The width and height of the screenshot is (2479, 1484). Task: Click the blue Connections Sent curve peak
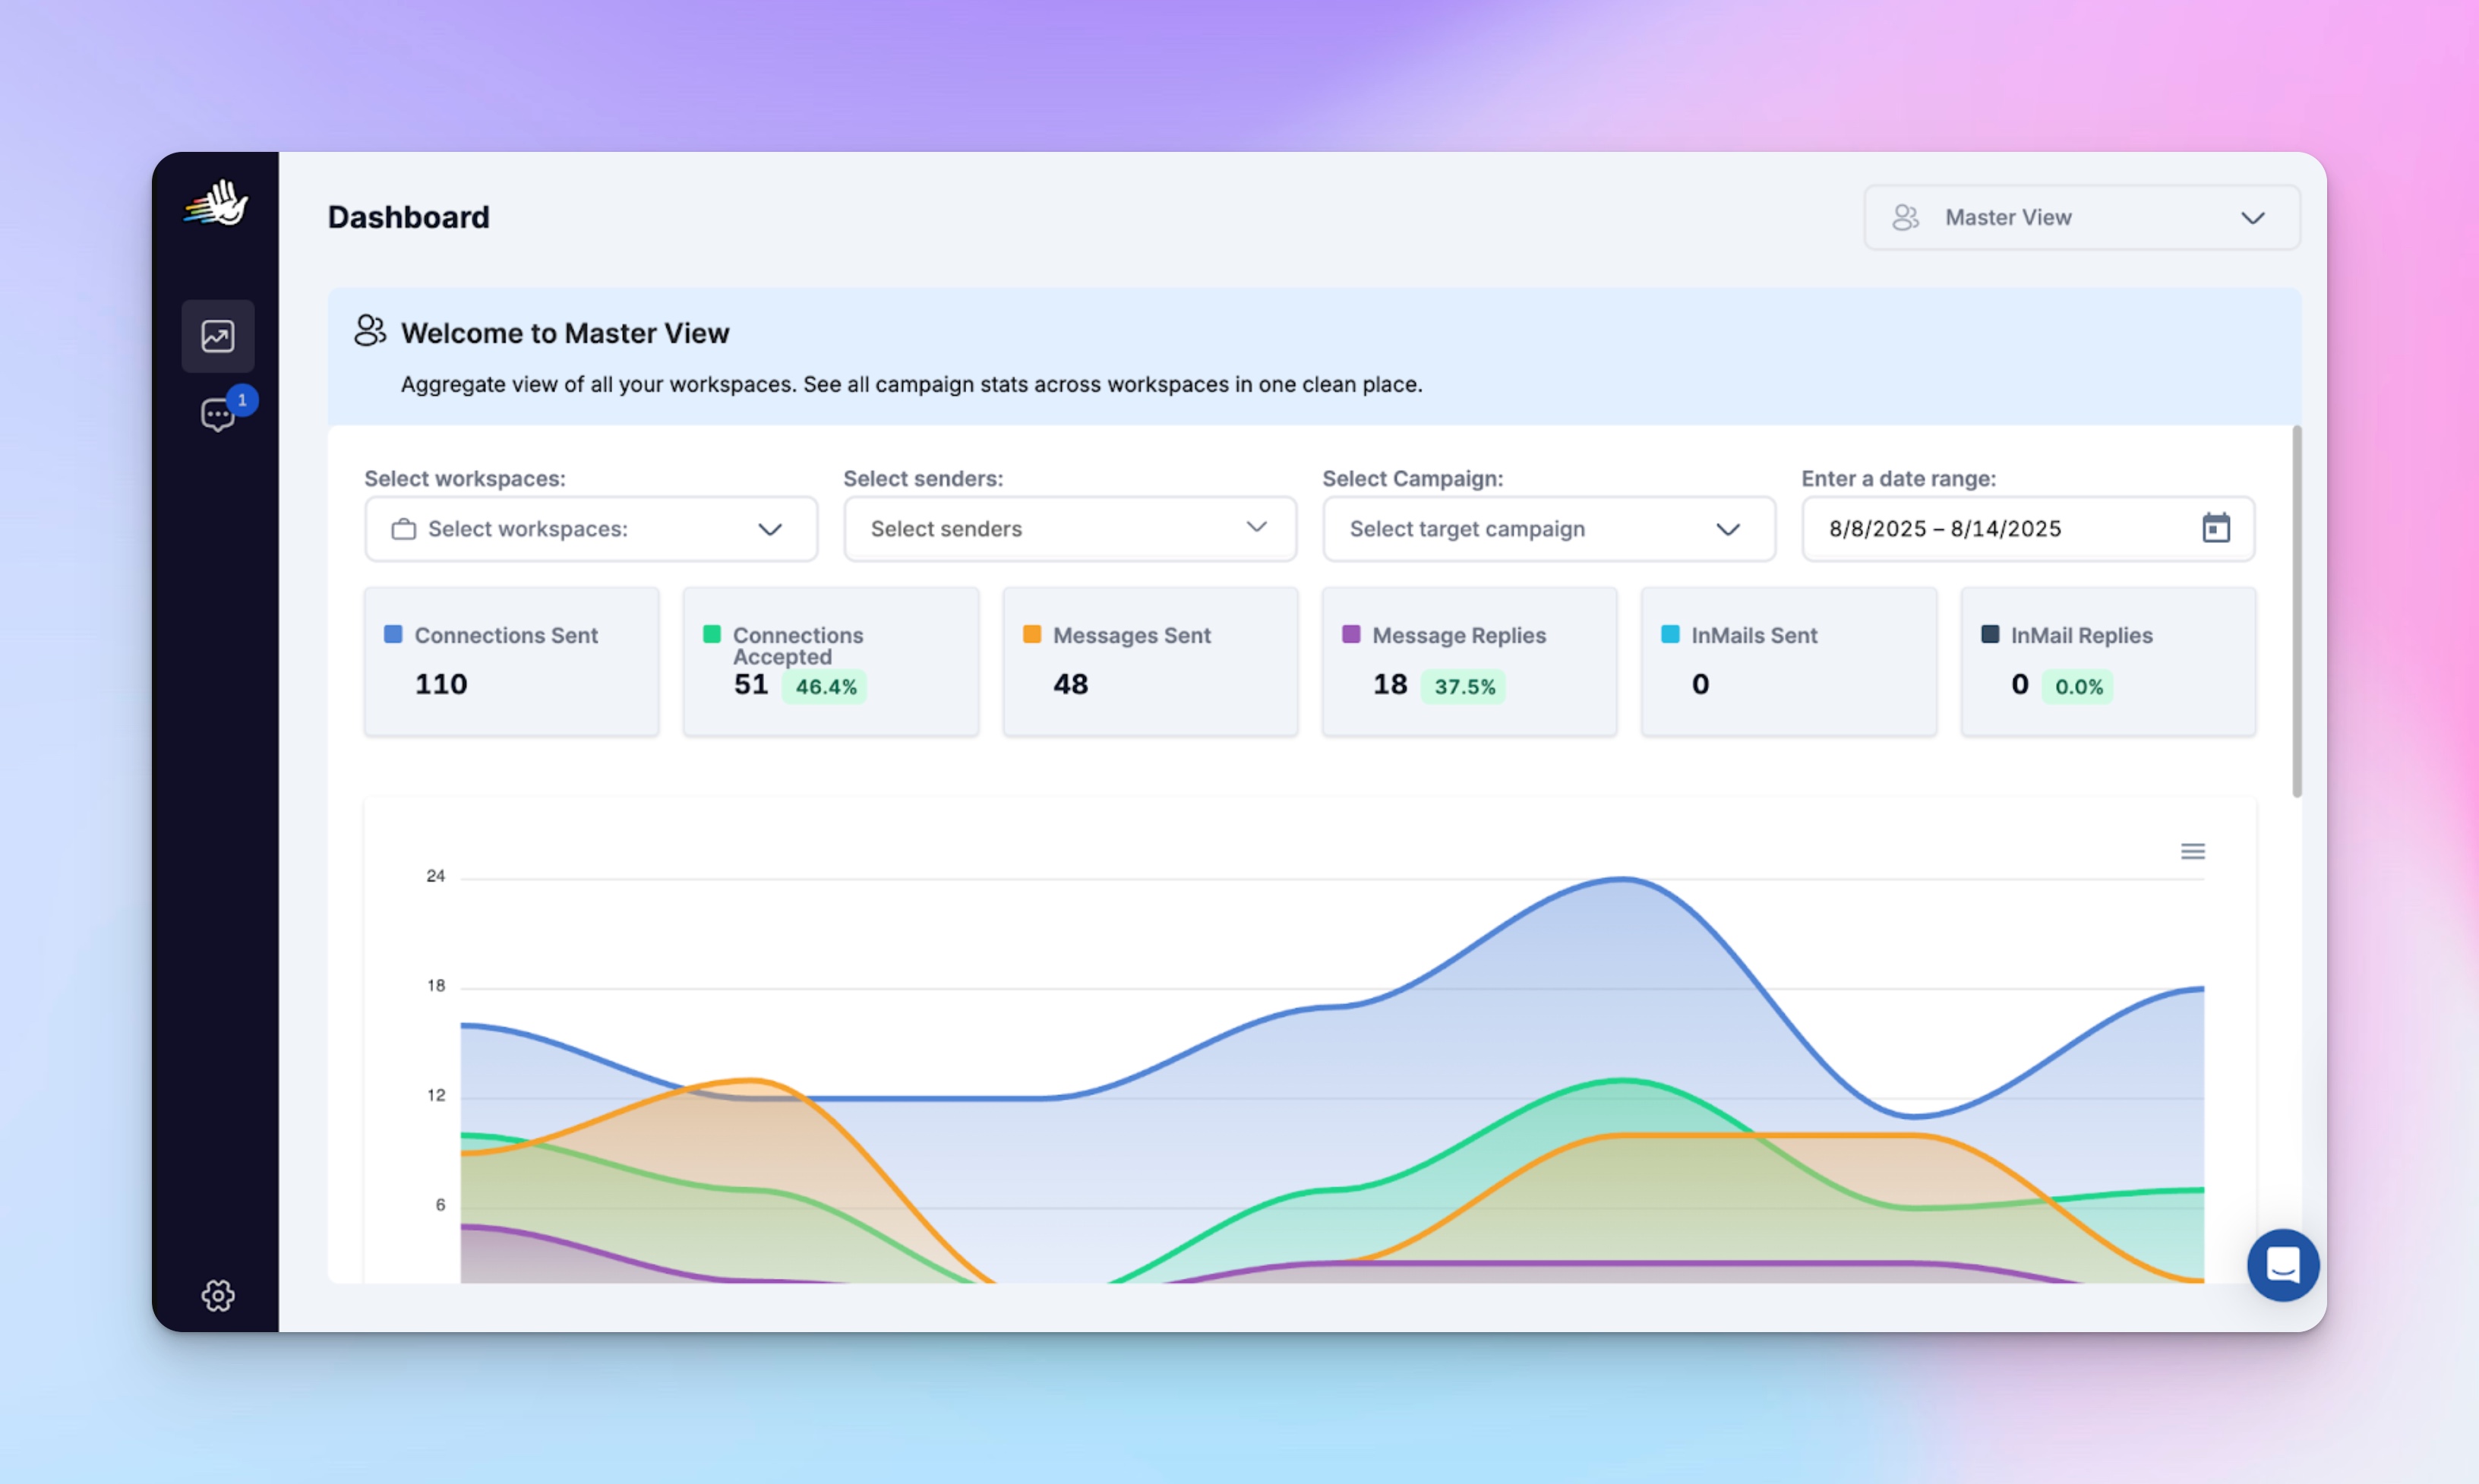click(1622, 879)
